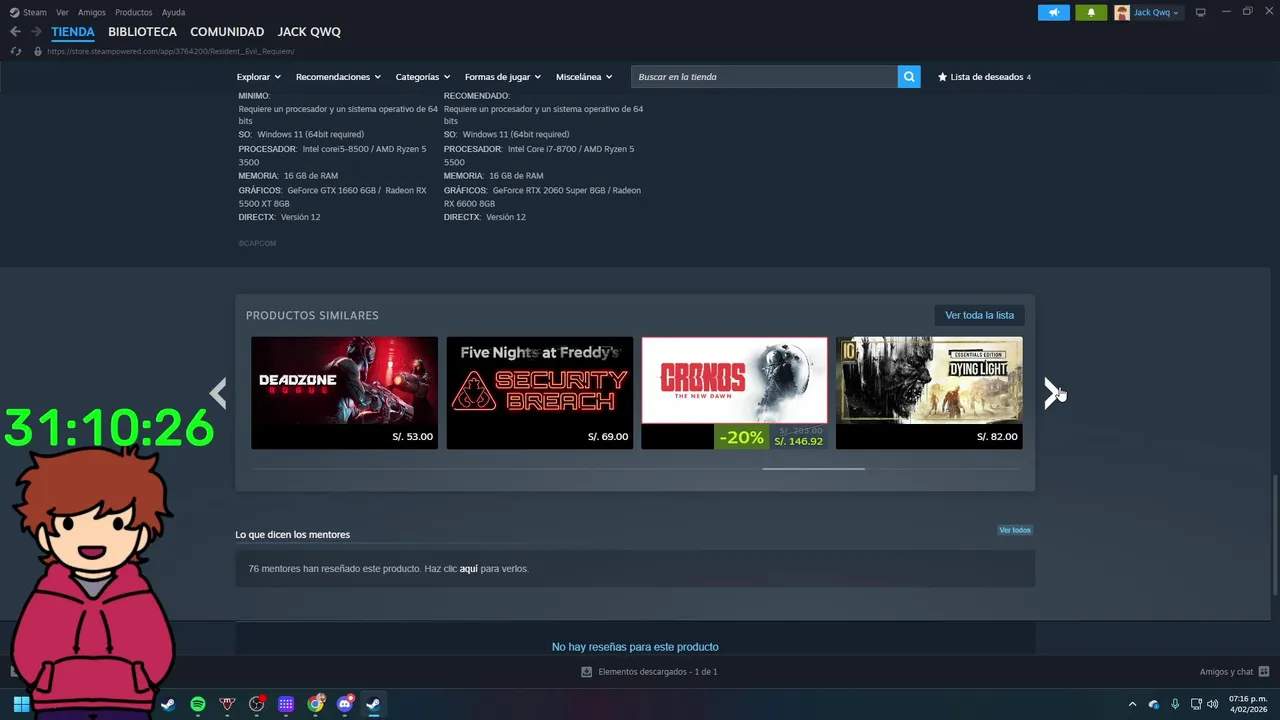
Task: Reload the store page
Action: (15, 51)
